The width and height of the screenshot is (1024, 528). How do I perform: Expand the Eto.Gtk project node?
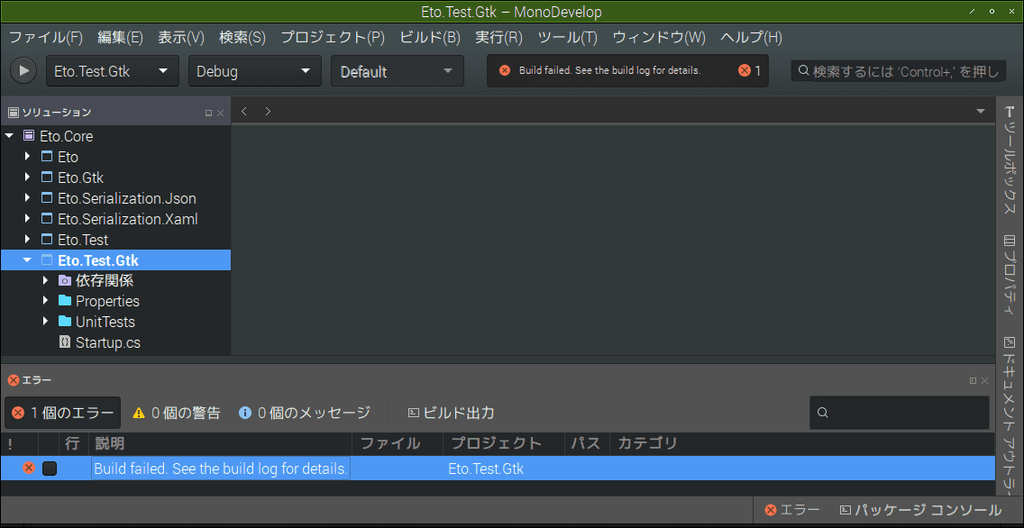coord(27,177)
